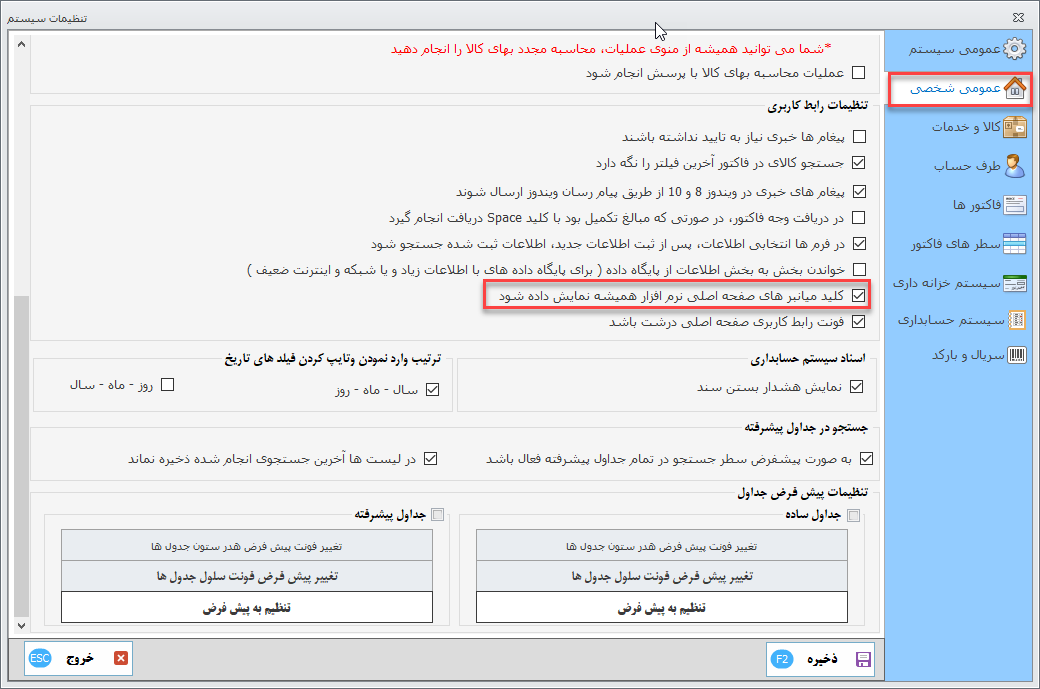Go to the سیستم خزانه داری section

pyautogui.click(x=960, y=283)
